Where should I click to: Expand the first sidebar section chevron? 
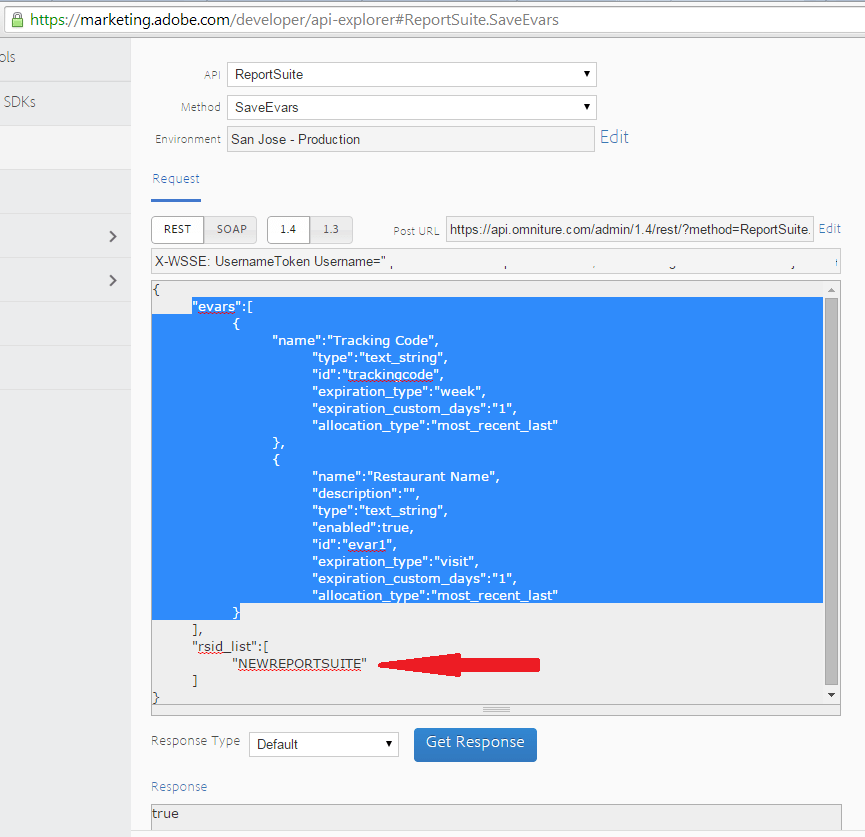coord(113,238)
